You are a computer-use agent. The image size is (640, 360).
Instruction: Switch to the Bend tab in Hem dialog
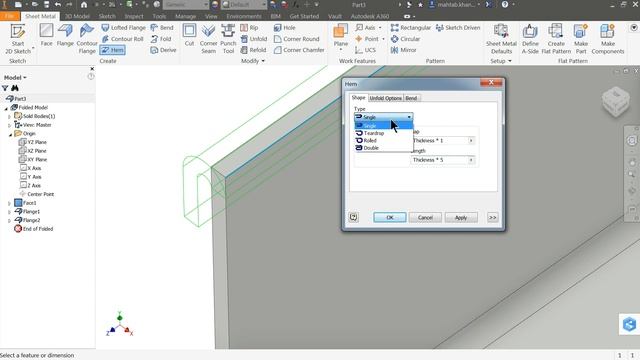click(411, 98)
